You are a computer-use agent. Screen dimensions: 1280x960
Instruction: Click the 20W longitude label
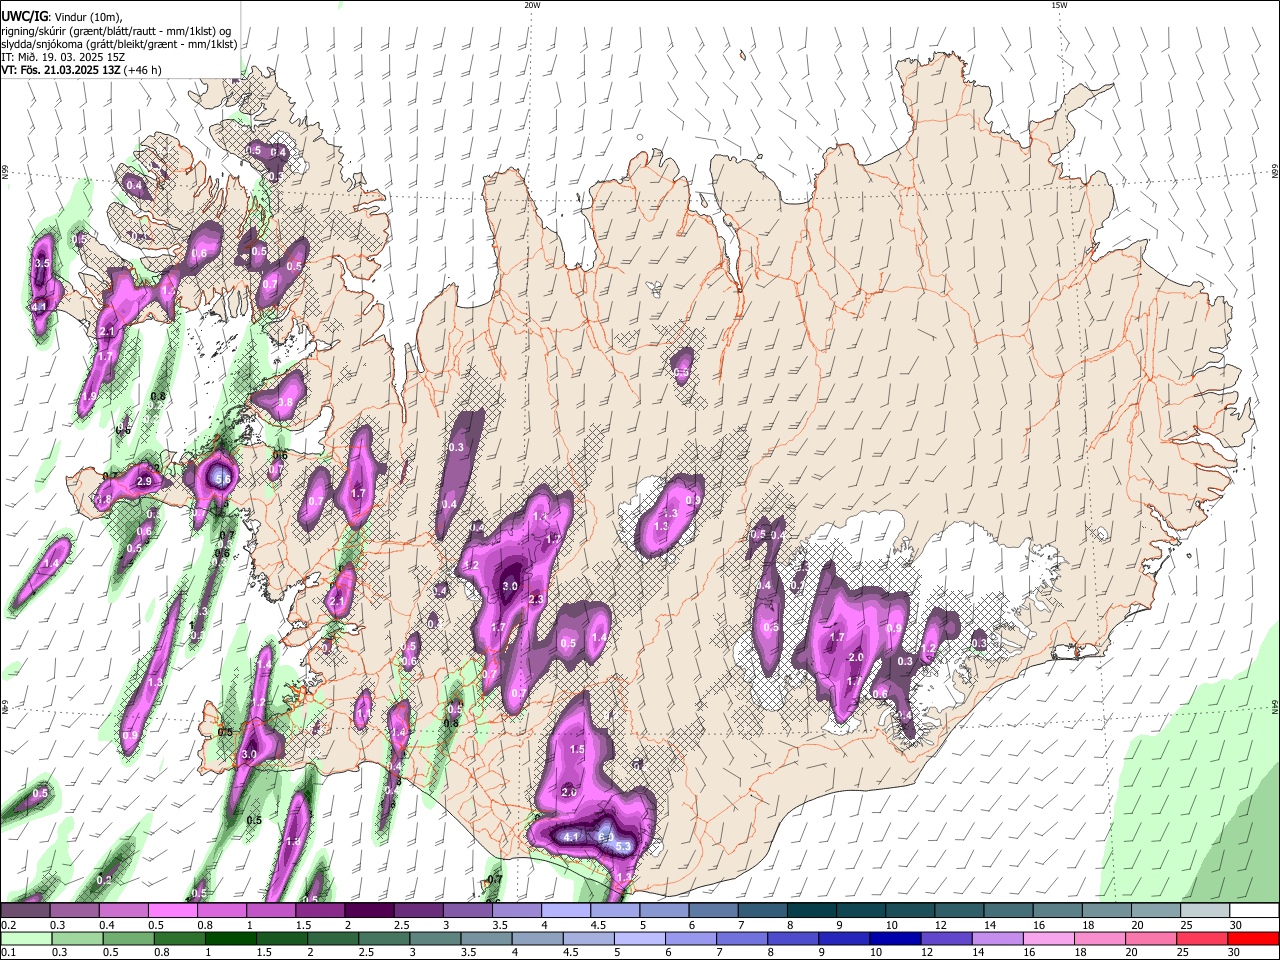point(532,5)
